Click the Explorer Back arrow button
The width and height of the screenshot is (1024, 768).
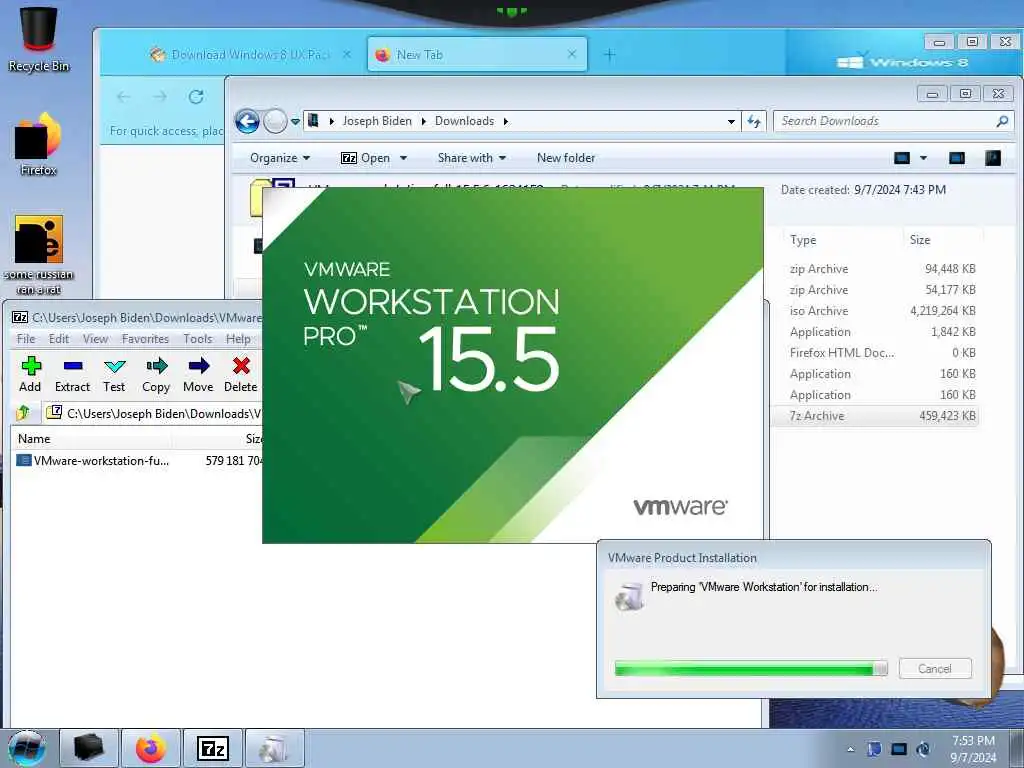click(x=247, y=121)
